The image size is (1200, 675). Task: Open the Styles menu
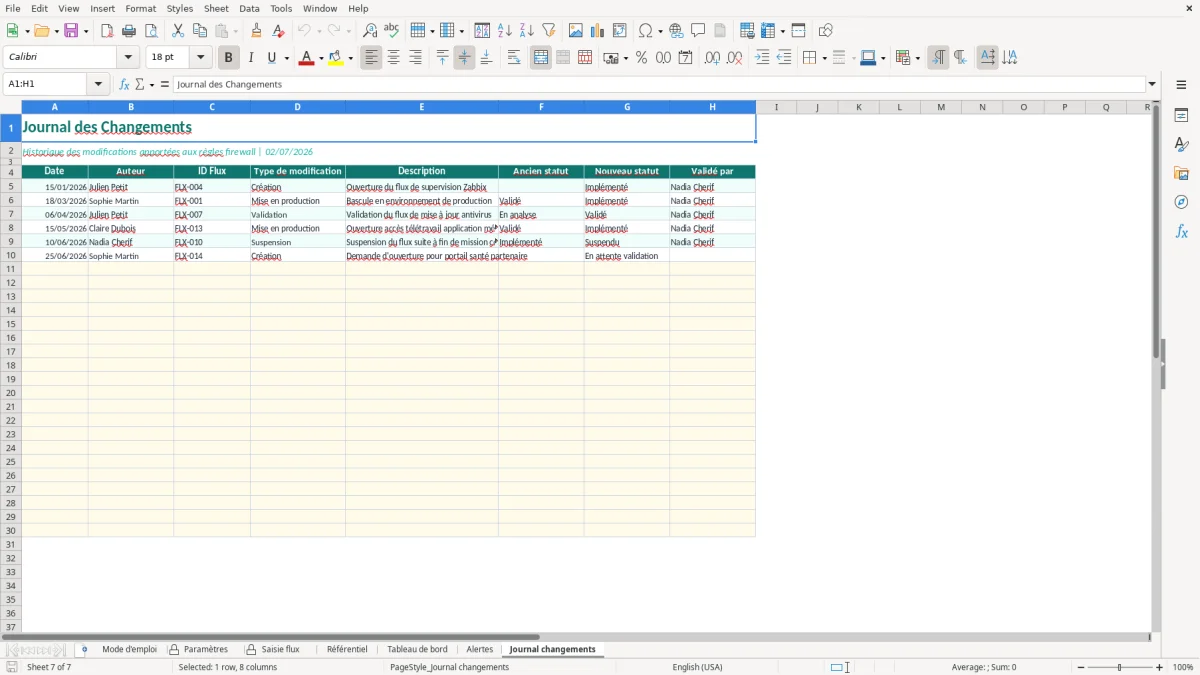180,8
